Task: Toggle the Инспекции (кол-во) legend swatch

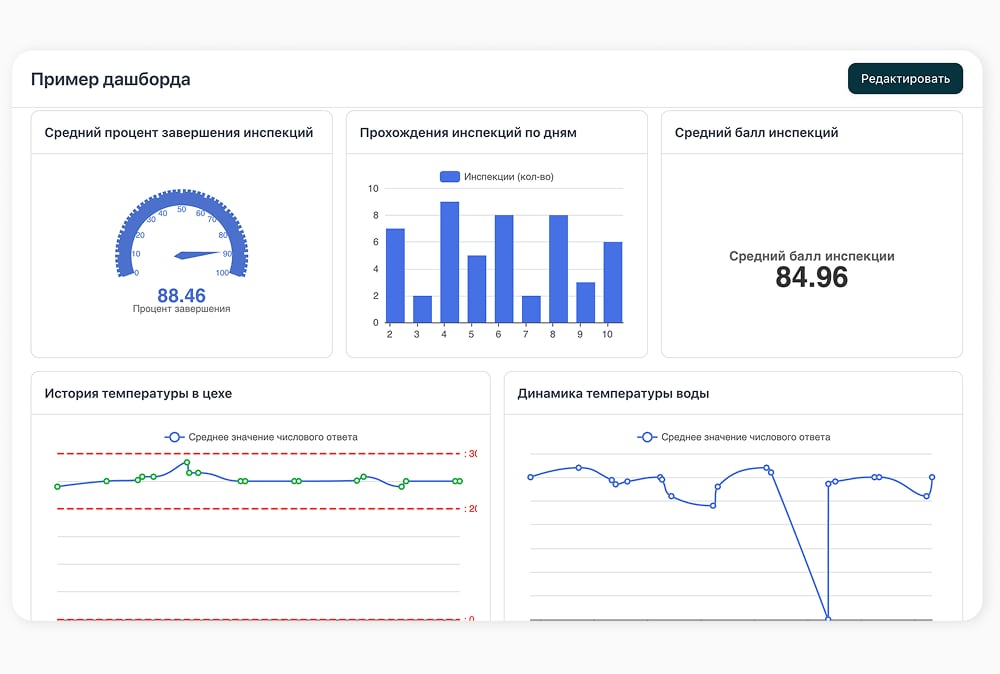Action: click(450, 177)
